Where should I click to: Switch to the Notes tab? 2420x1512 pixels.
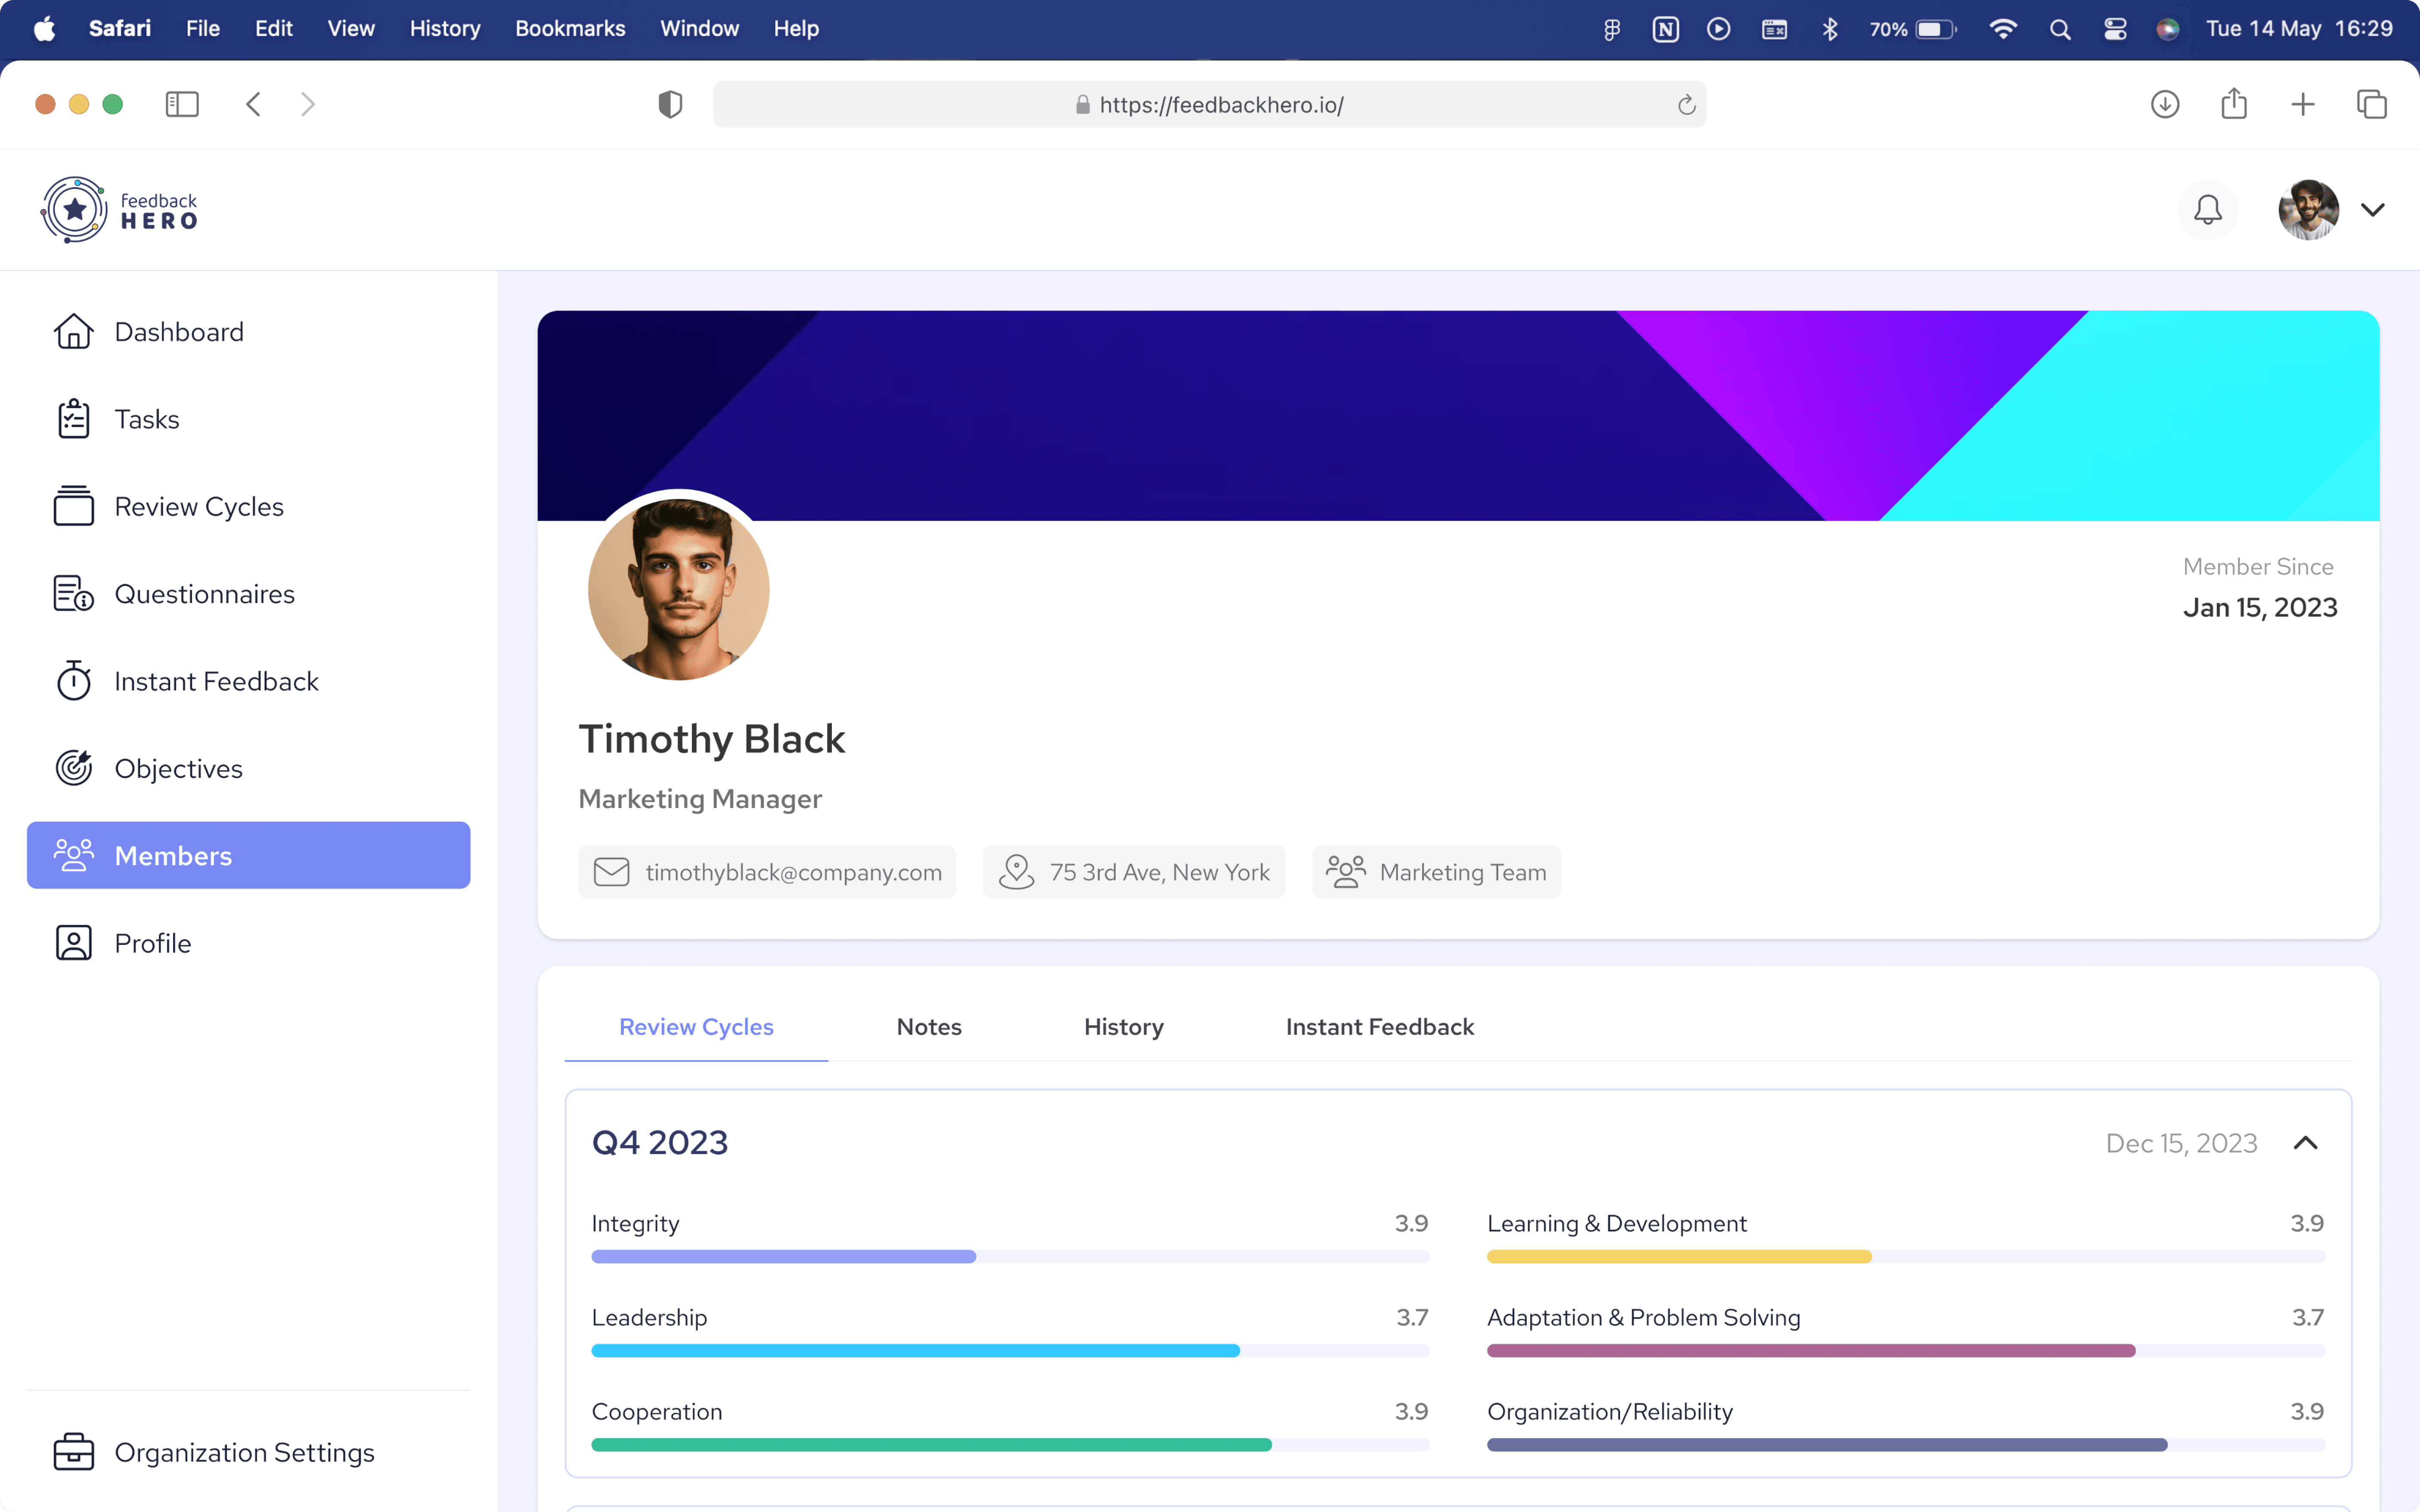tap(929, 1027)
